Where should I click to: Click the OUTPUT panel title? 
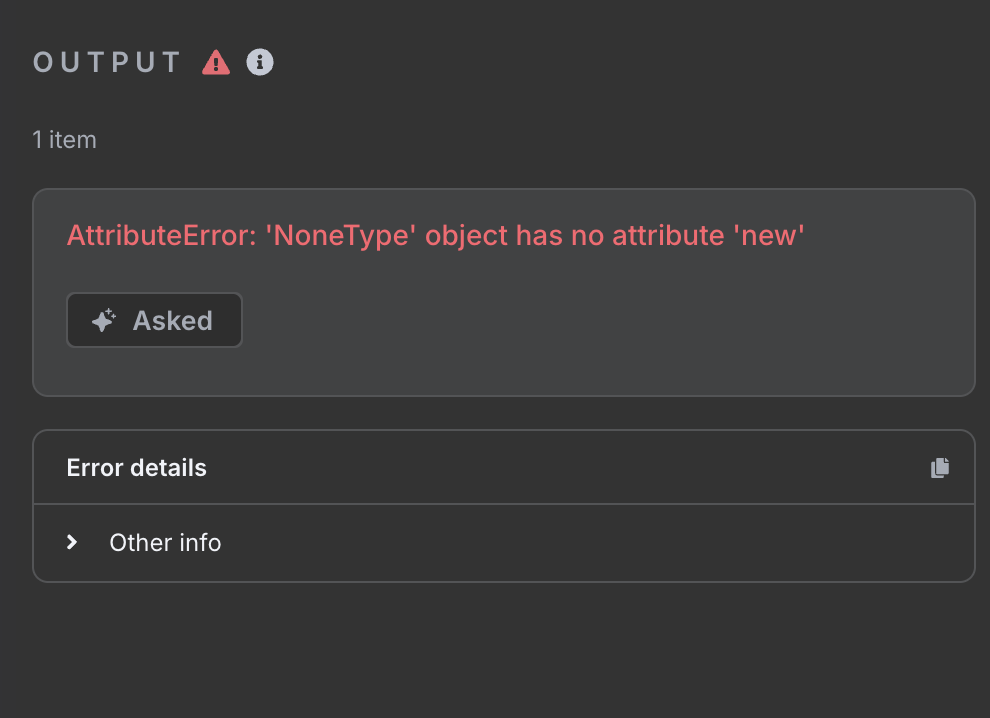pyautogui.click(x=107, y=63)
